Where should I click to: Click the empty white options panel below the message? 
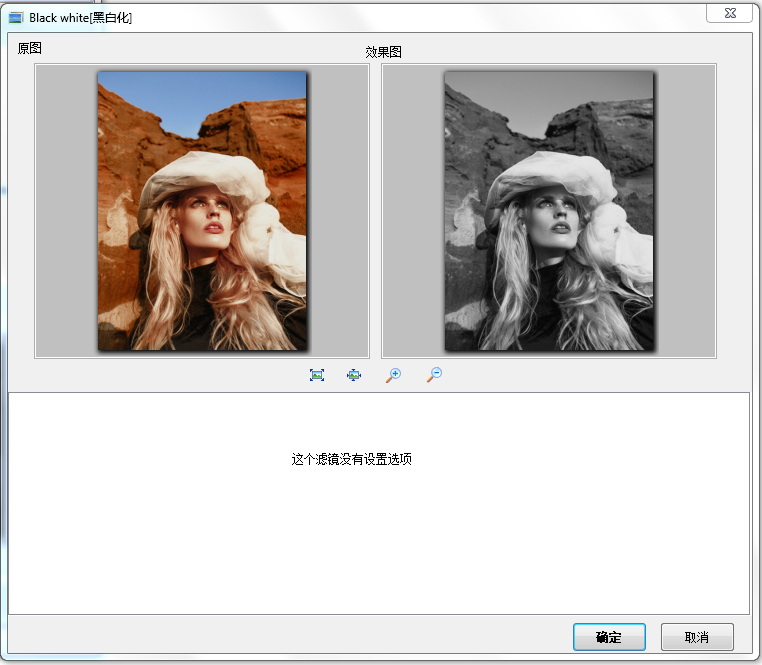click(378, 550)
